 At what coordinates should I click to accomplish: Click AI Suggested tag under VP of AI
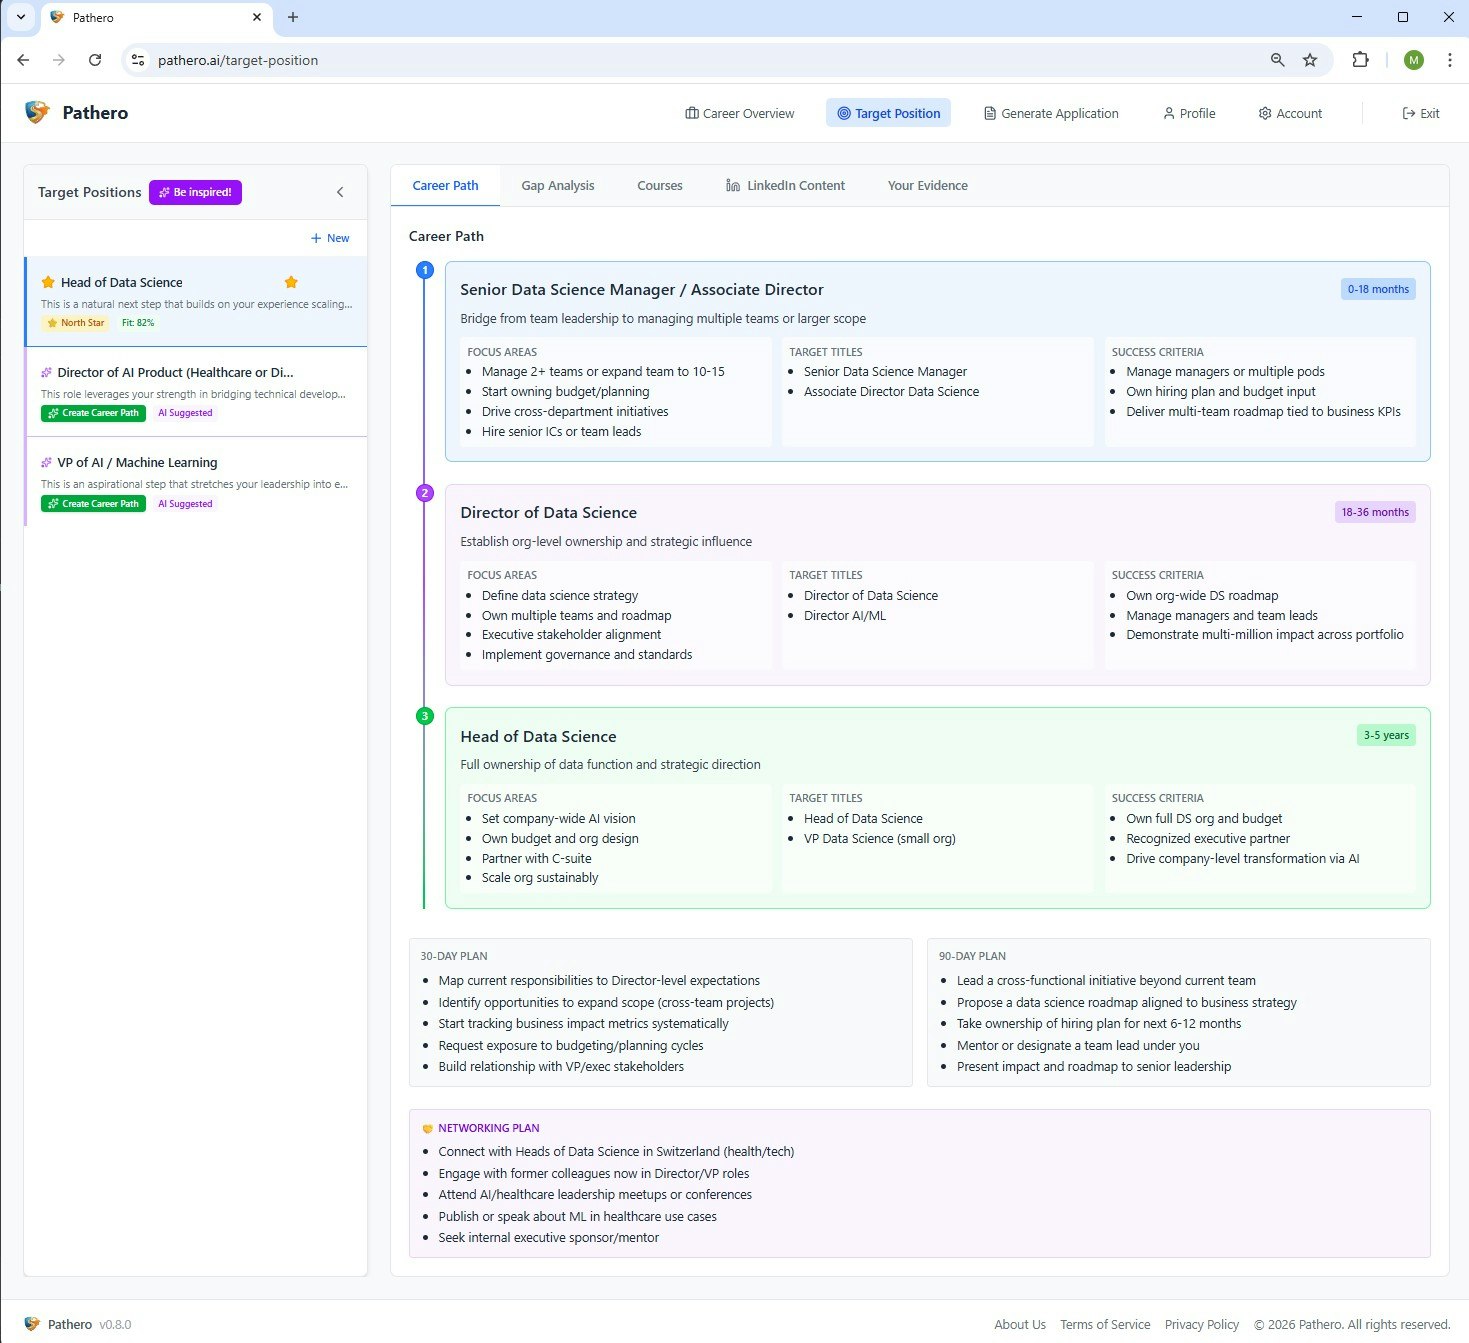185,504
